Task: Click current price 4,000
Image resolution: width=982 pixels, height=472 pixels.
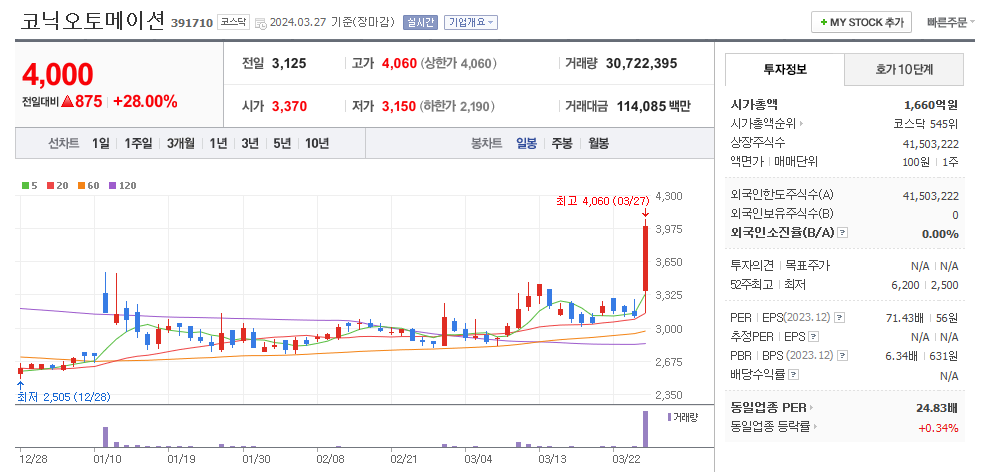Action: click(x=58, y=74)
